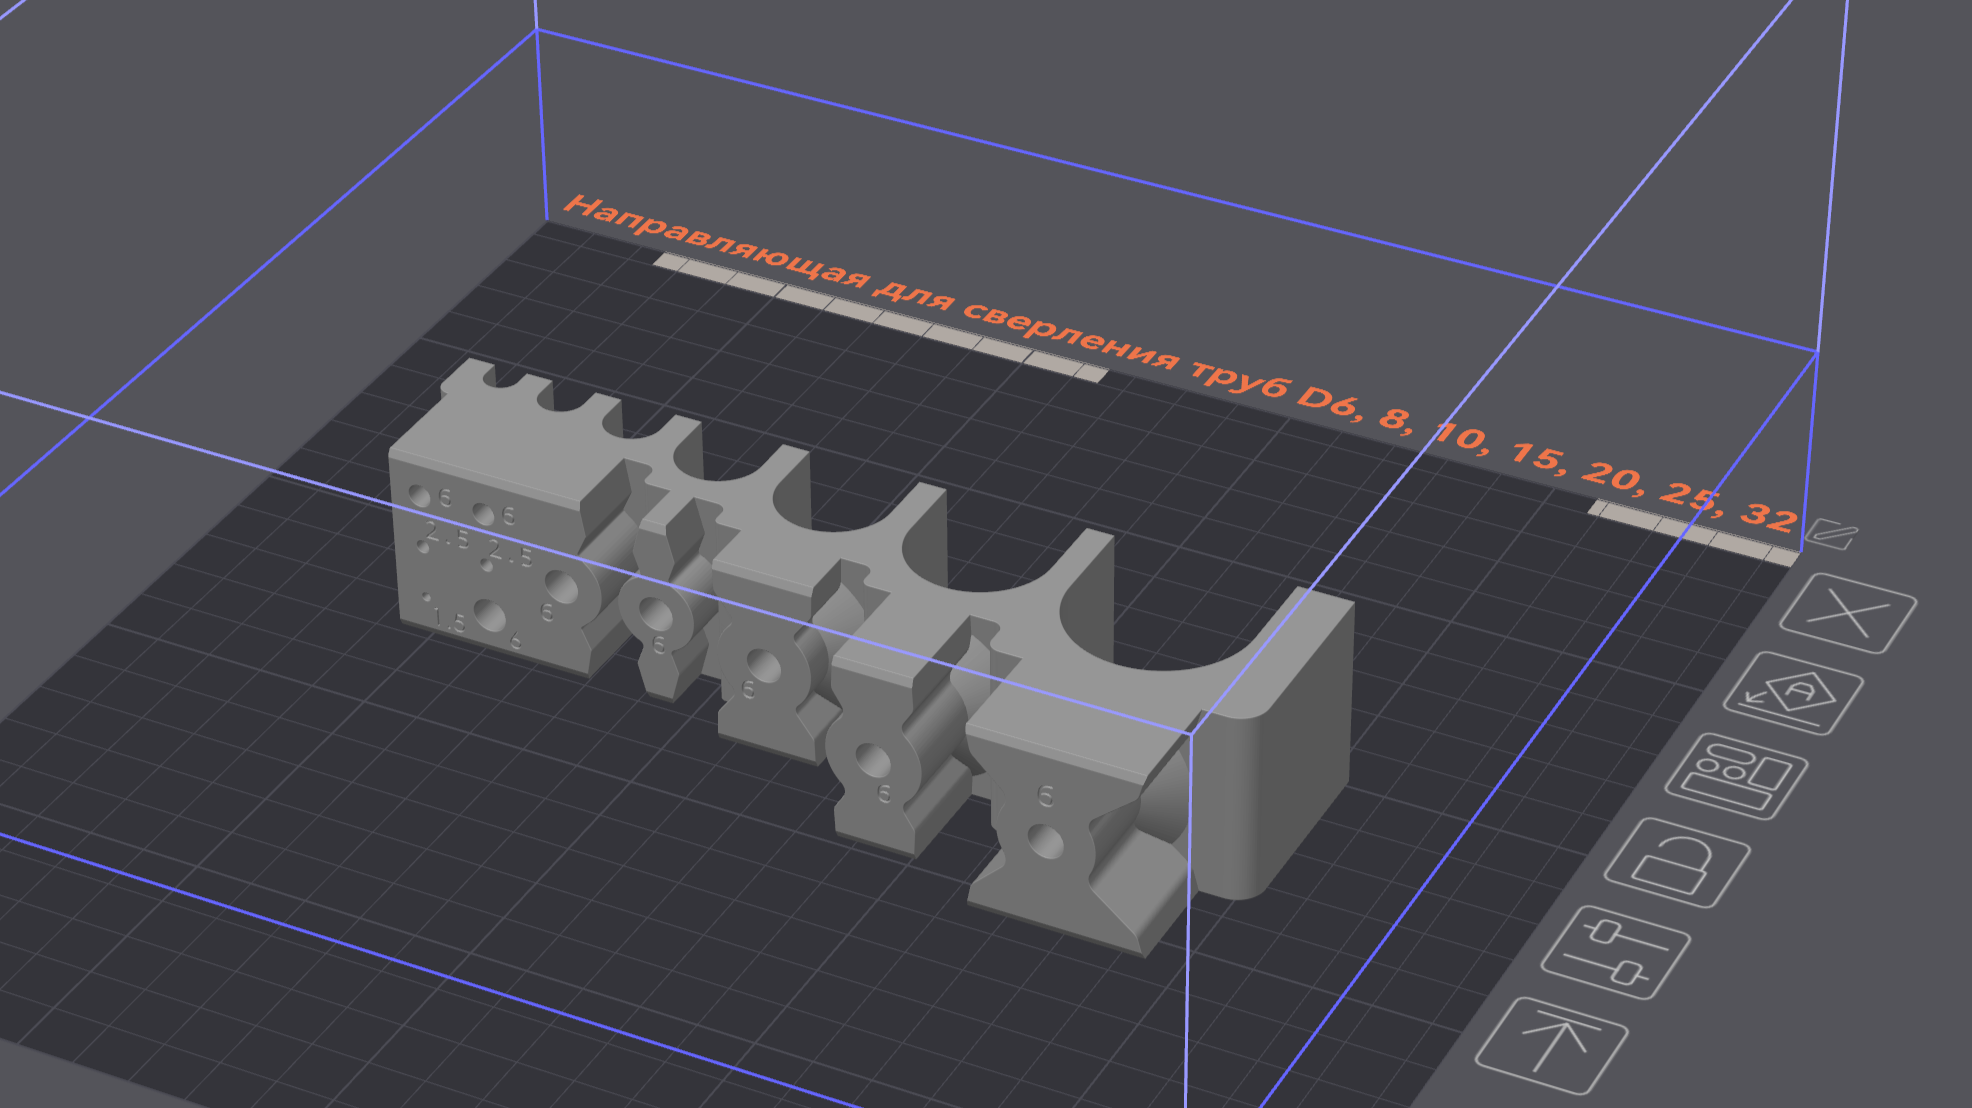Image resolution: width=1972 pixels, height=1108 pixels.
Task: Select the leftmost block with 2.5 labels
Action: click(x=490, y=560)
